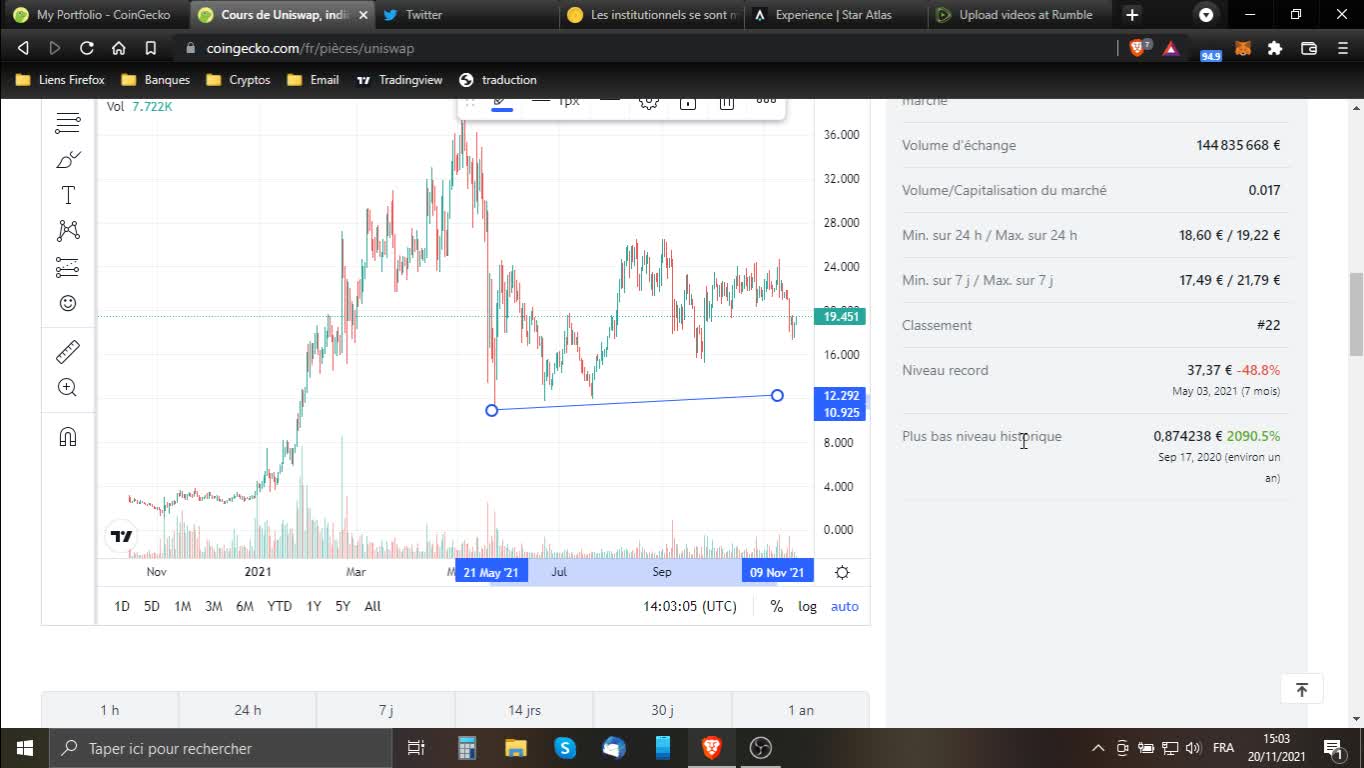Click the address bar URL field
This screenshot has width=1364, height=768.
click(645, 48)
